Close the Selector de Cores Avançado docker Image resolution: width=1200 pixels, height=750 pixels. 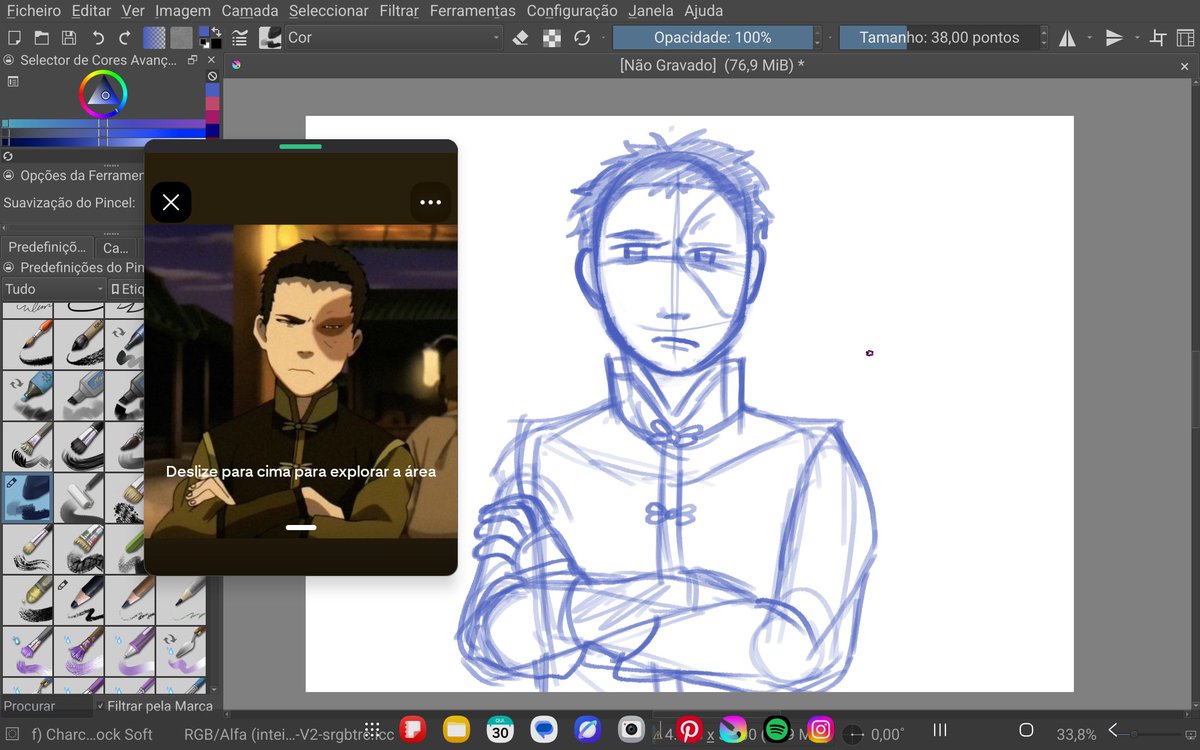click(x=211, y=60)
